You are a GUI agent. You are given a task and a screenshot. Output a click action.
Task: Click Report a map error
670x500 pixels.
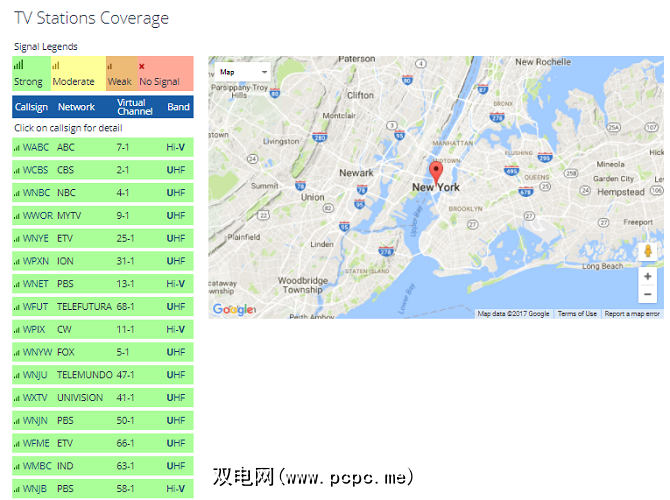pos(632,314)
